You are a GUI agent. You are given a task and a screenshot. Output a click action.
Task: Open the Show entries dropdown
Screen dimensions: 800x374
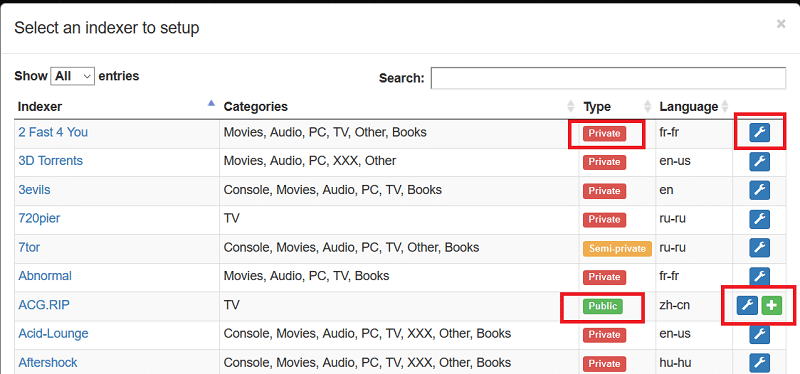(73, 76)
